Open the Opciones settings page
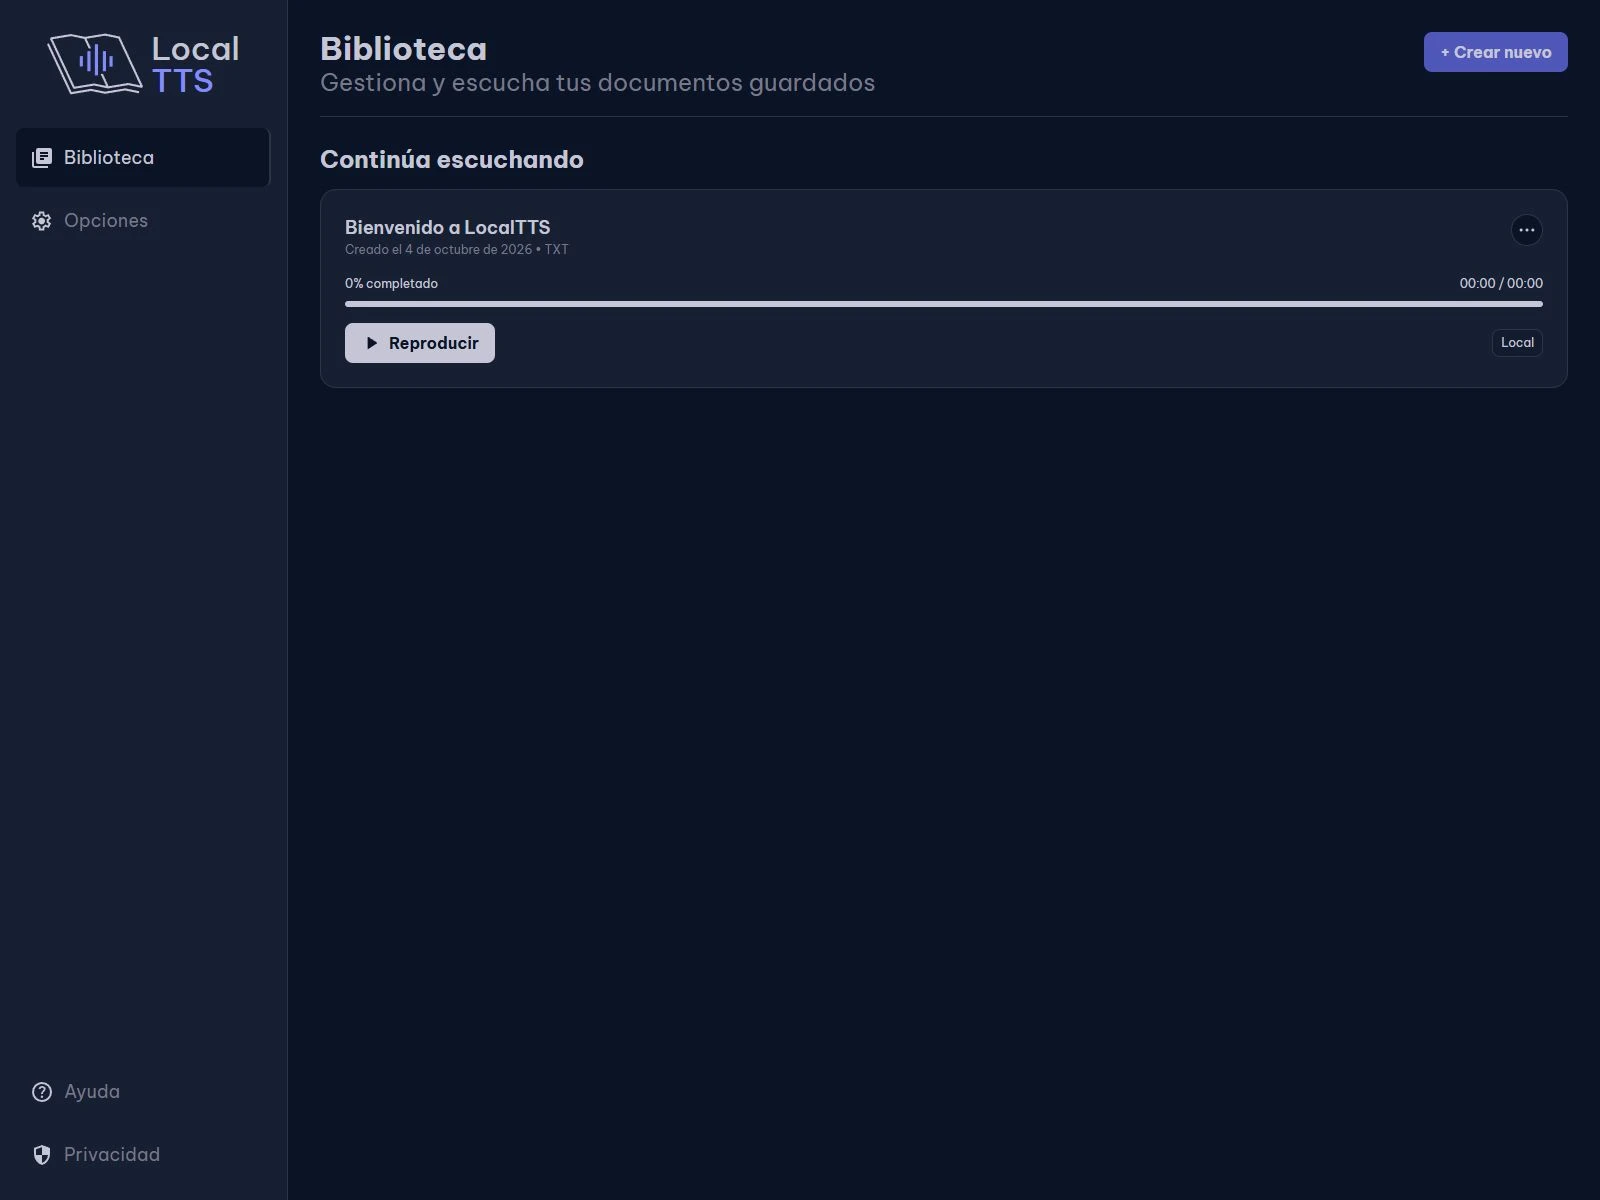Image resolution: width=1600 pixels, height=1200 pixels. (x=143, y=220)
